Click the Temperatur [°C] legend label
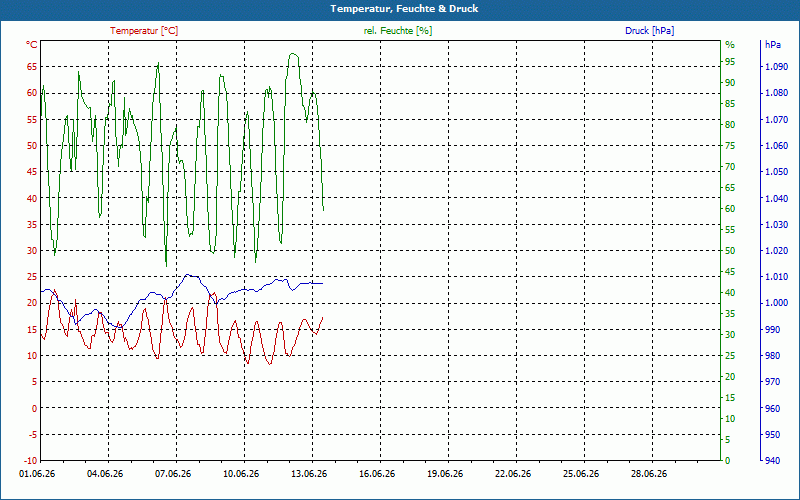 click(x=144, y=31)
